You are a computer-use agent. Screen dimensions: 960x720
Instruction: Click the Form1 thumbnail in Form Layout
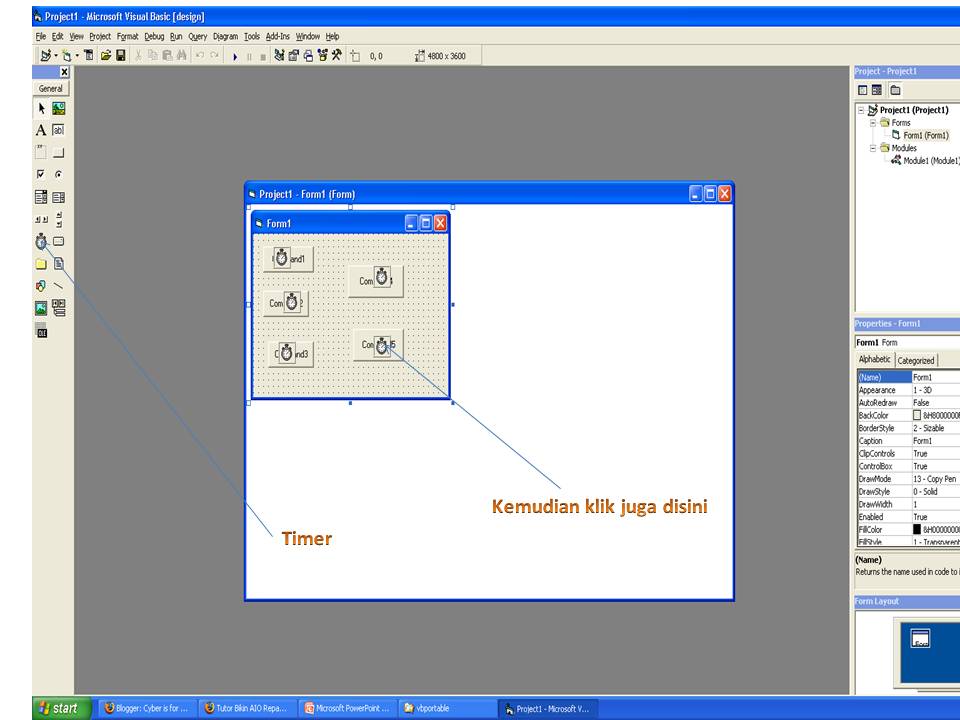920,639
